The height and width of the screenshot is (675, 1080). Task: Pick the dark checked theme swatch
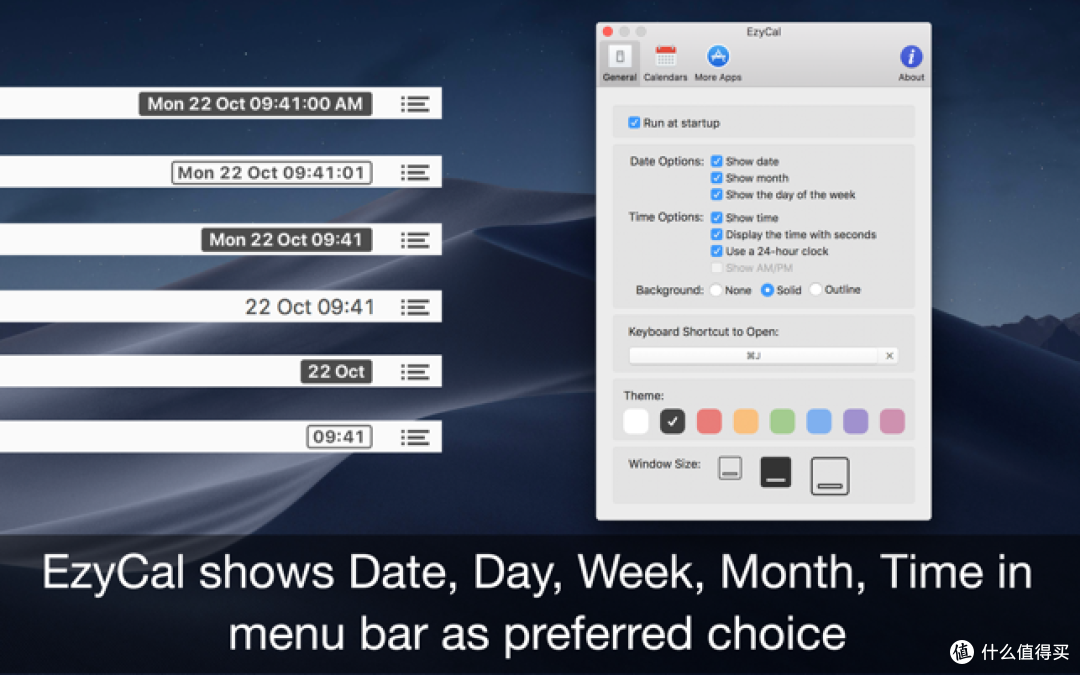[x=672, y=421]
